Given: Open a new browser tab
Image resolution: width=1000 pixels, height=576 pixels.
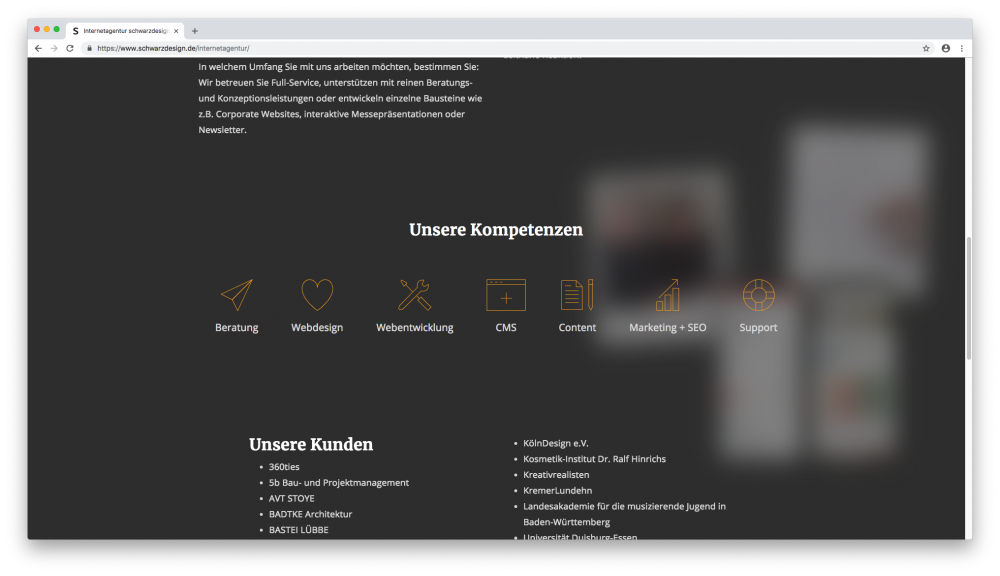Looking at the screenshot, I should click(x=194, y=30).
